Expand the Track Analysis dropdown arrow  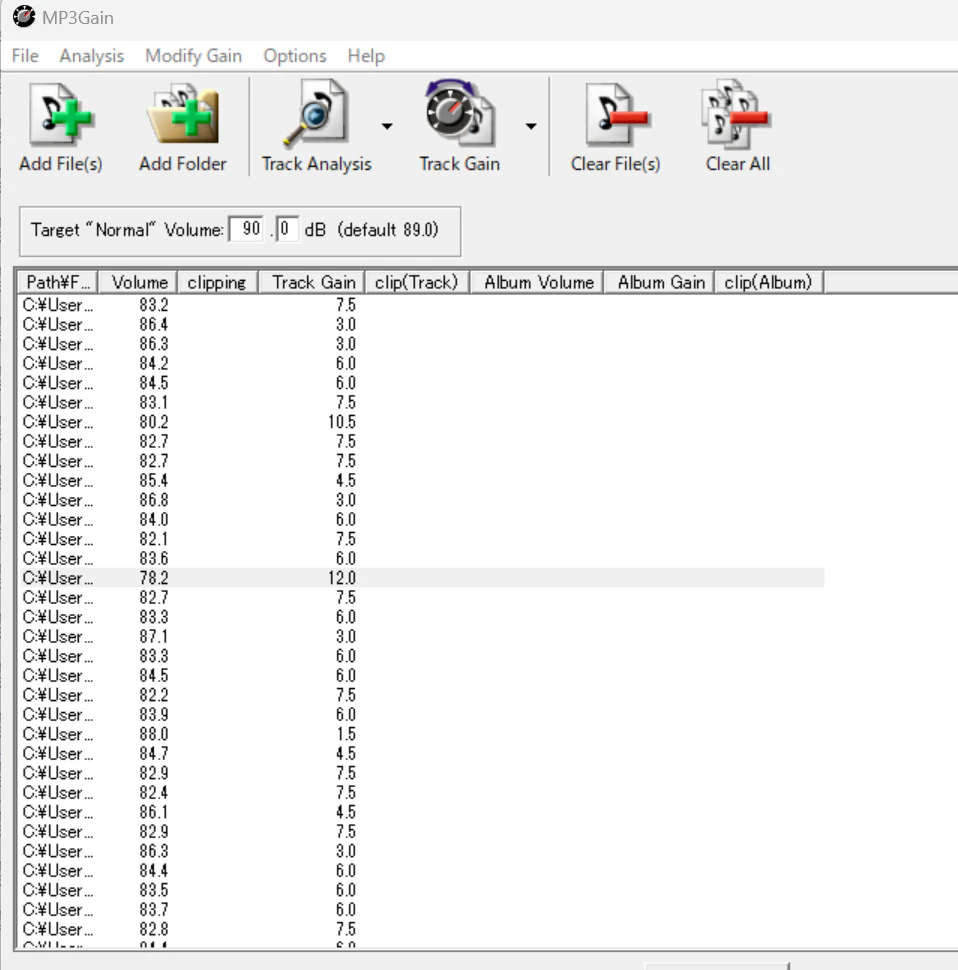pyautogui.click(x=387, y=126)
